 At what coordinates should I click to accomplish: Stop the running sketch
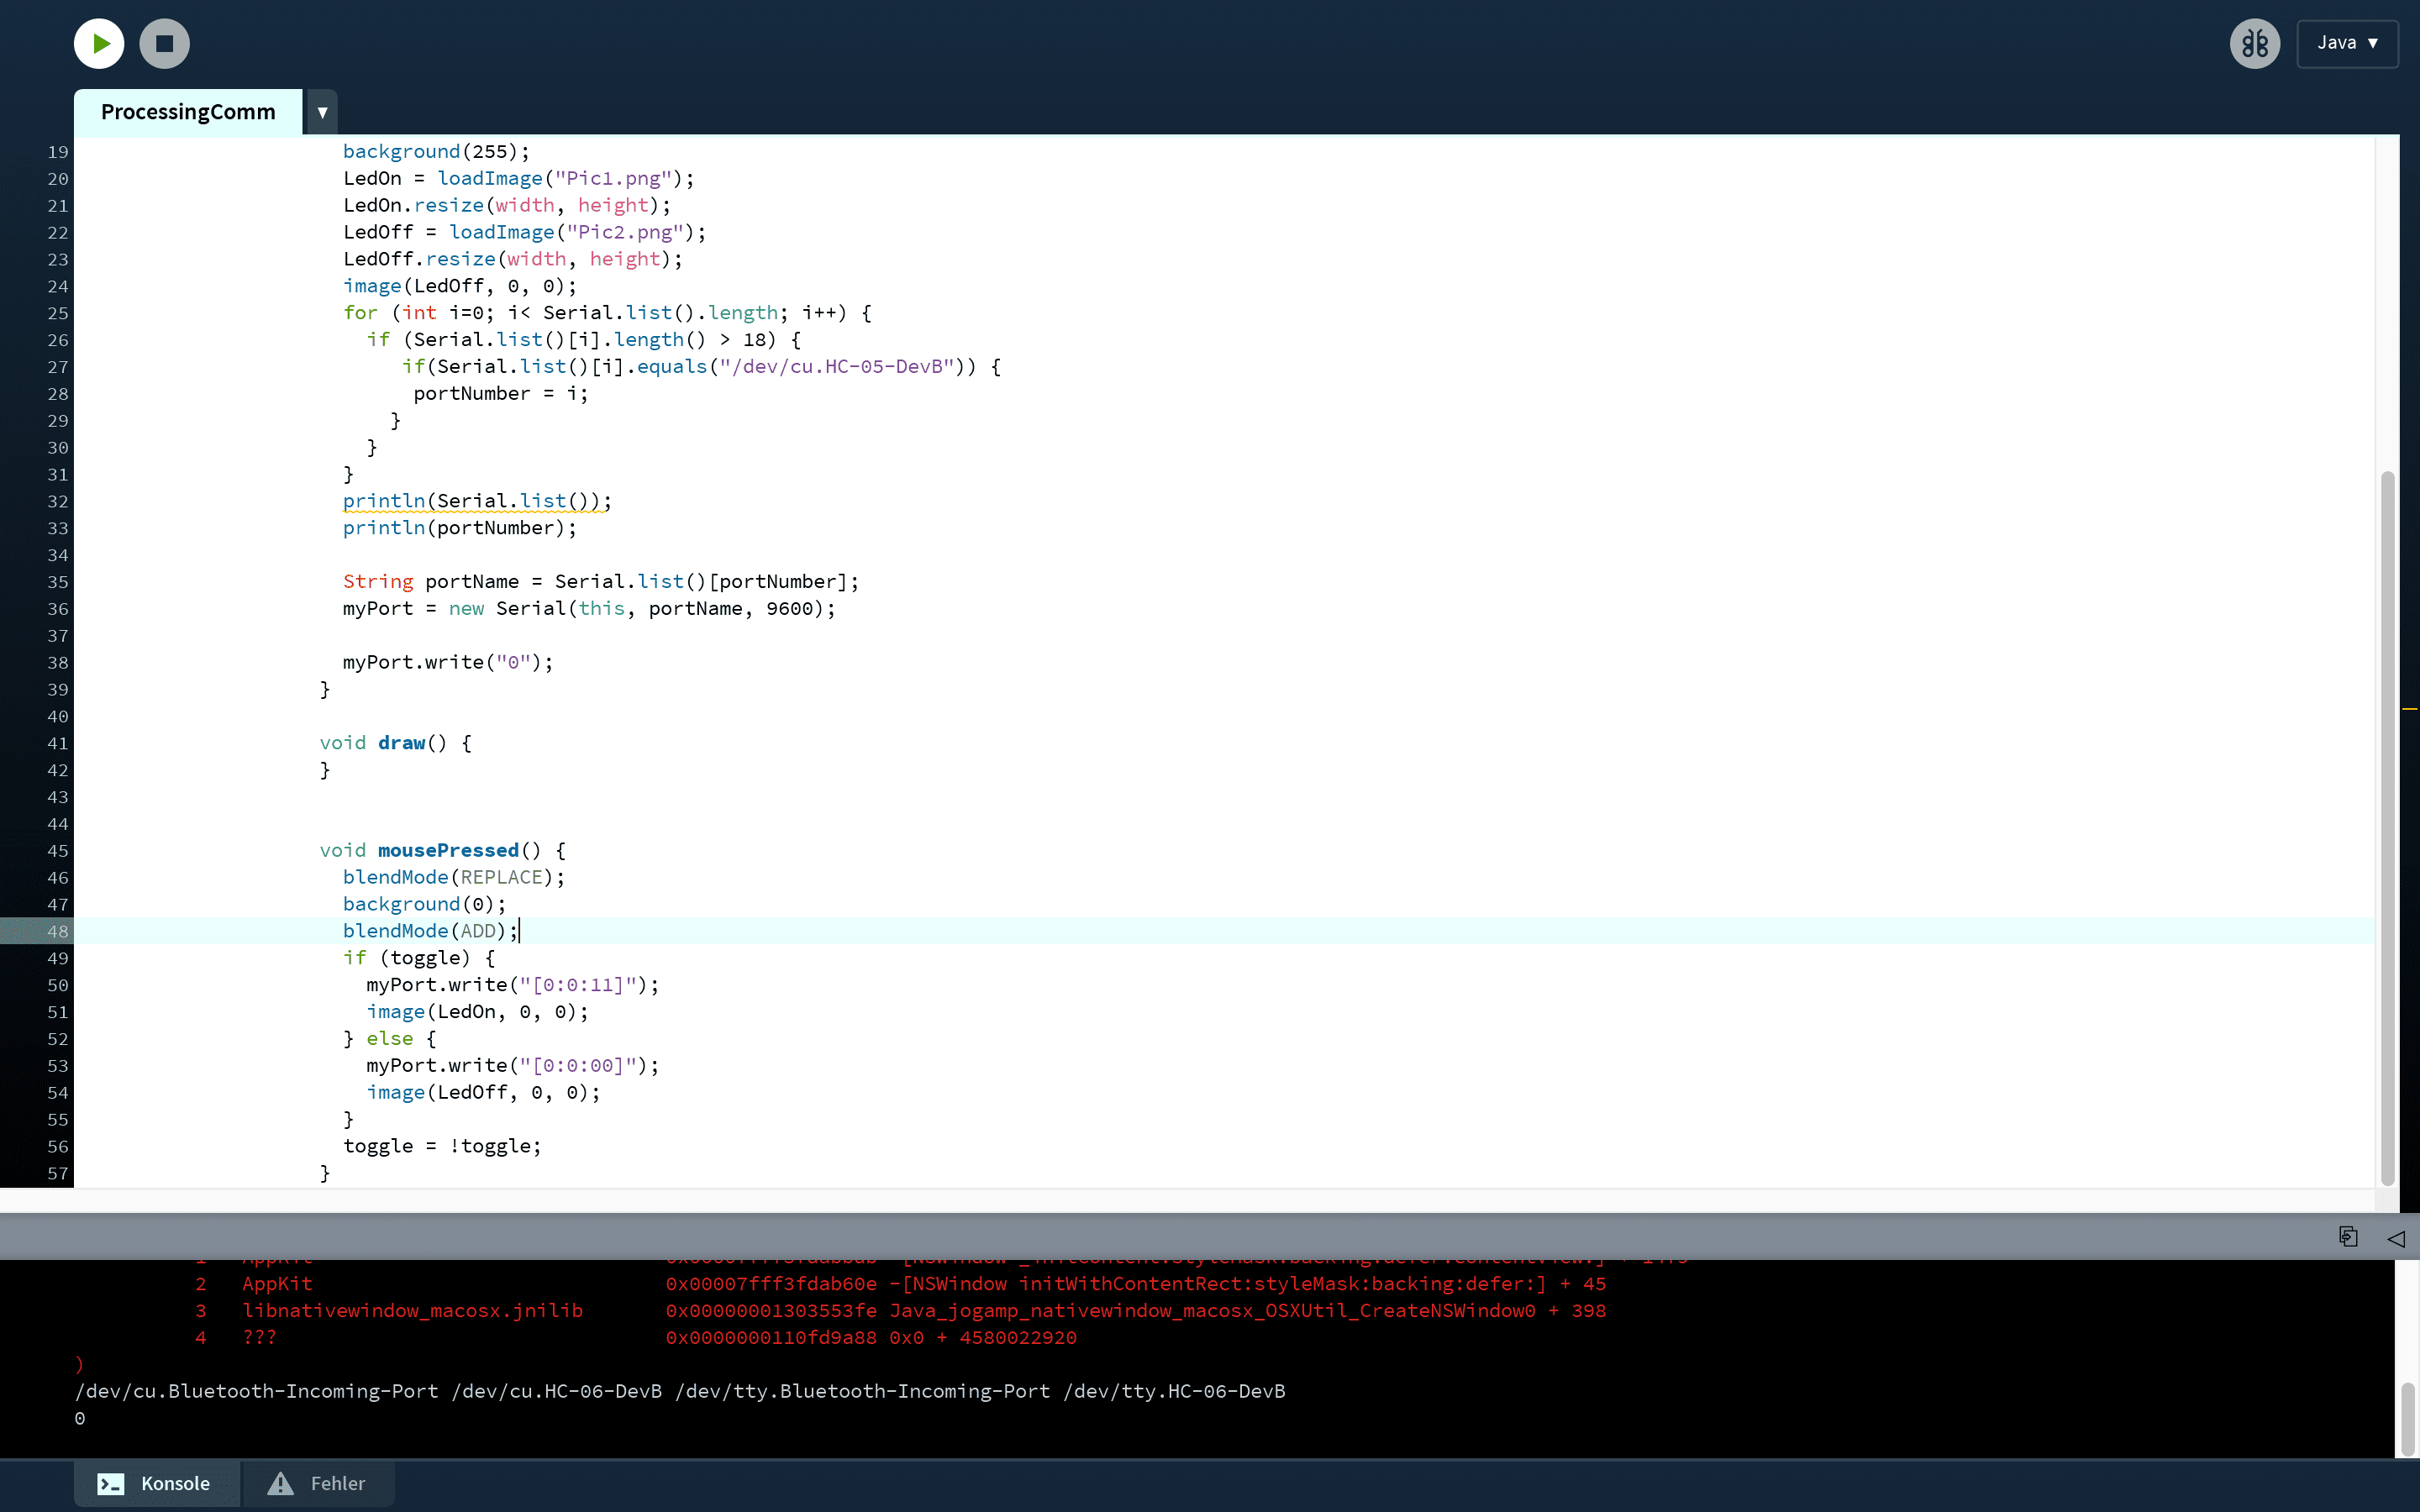[165, 44]
